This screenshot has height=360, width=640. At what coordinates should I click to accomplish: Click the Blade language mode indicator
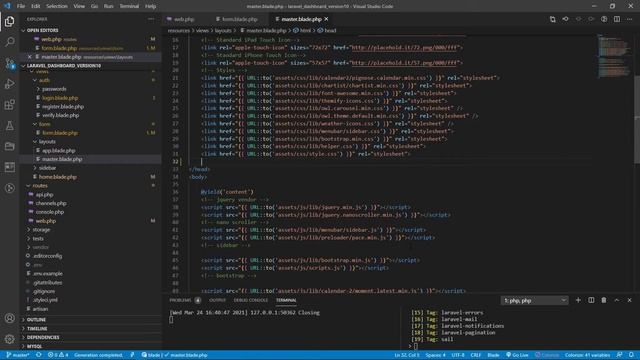493,355
